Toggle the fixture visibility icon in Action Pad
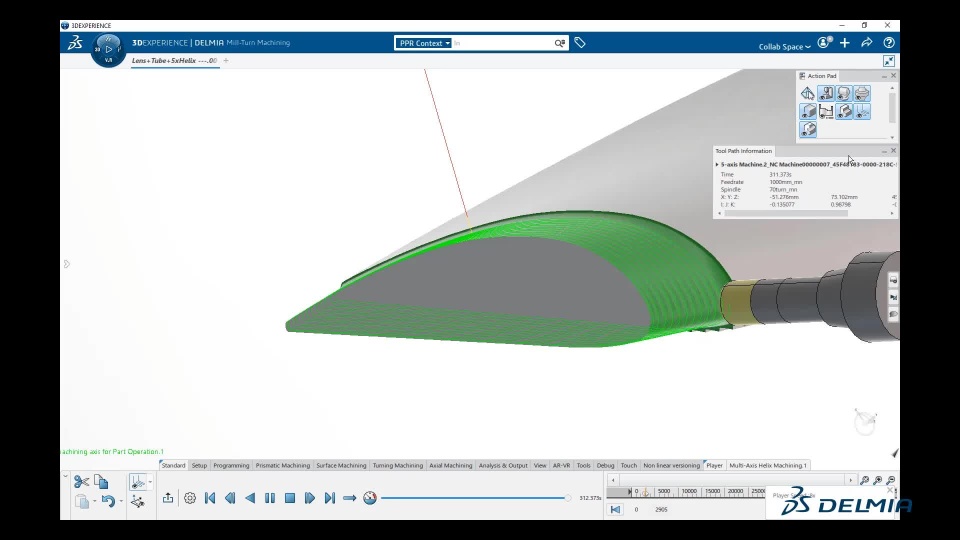960x540 pixels. pyautogui.click(x=826, y=111)
